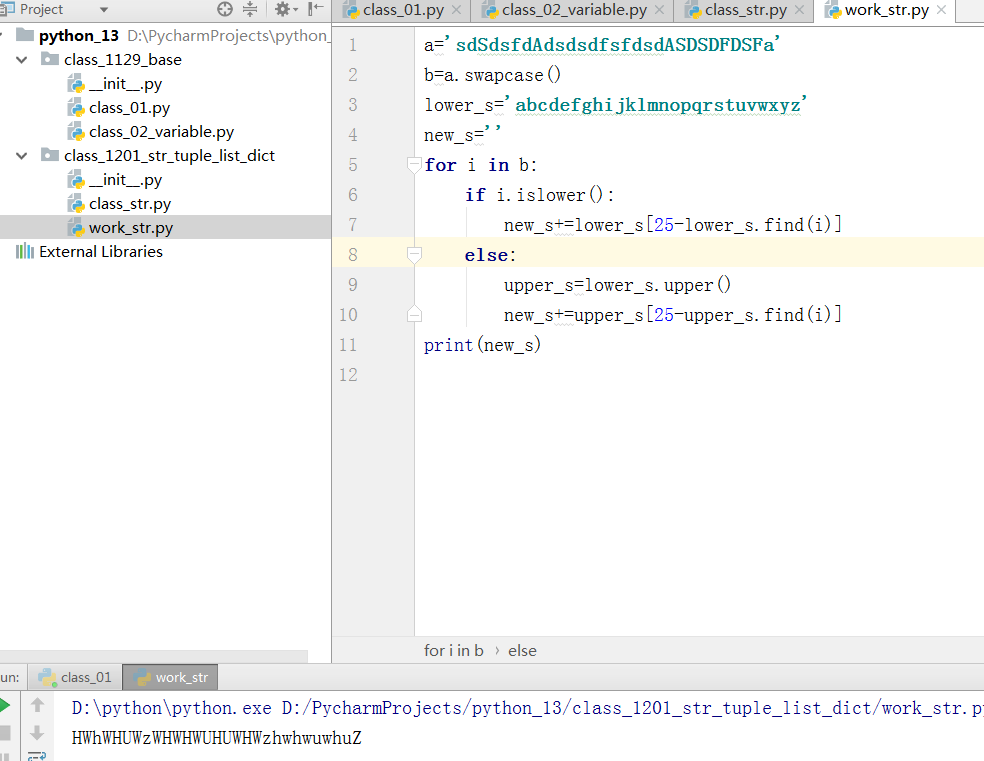Viewport: 984px width, 761px height.
Task: Close the class_01.py editor tab
Action: coord(456,11)
